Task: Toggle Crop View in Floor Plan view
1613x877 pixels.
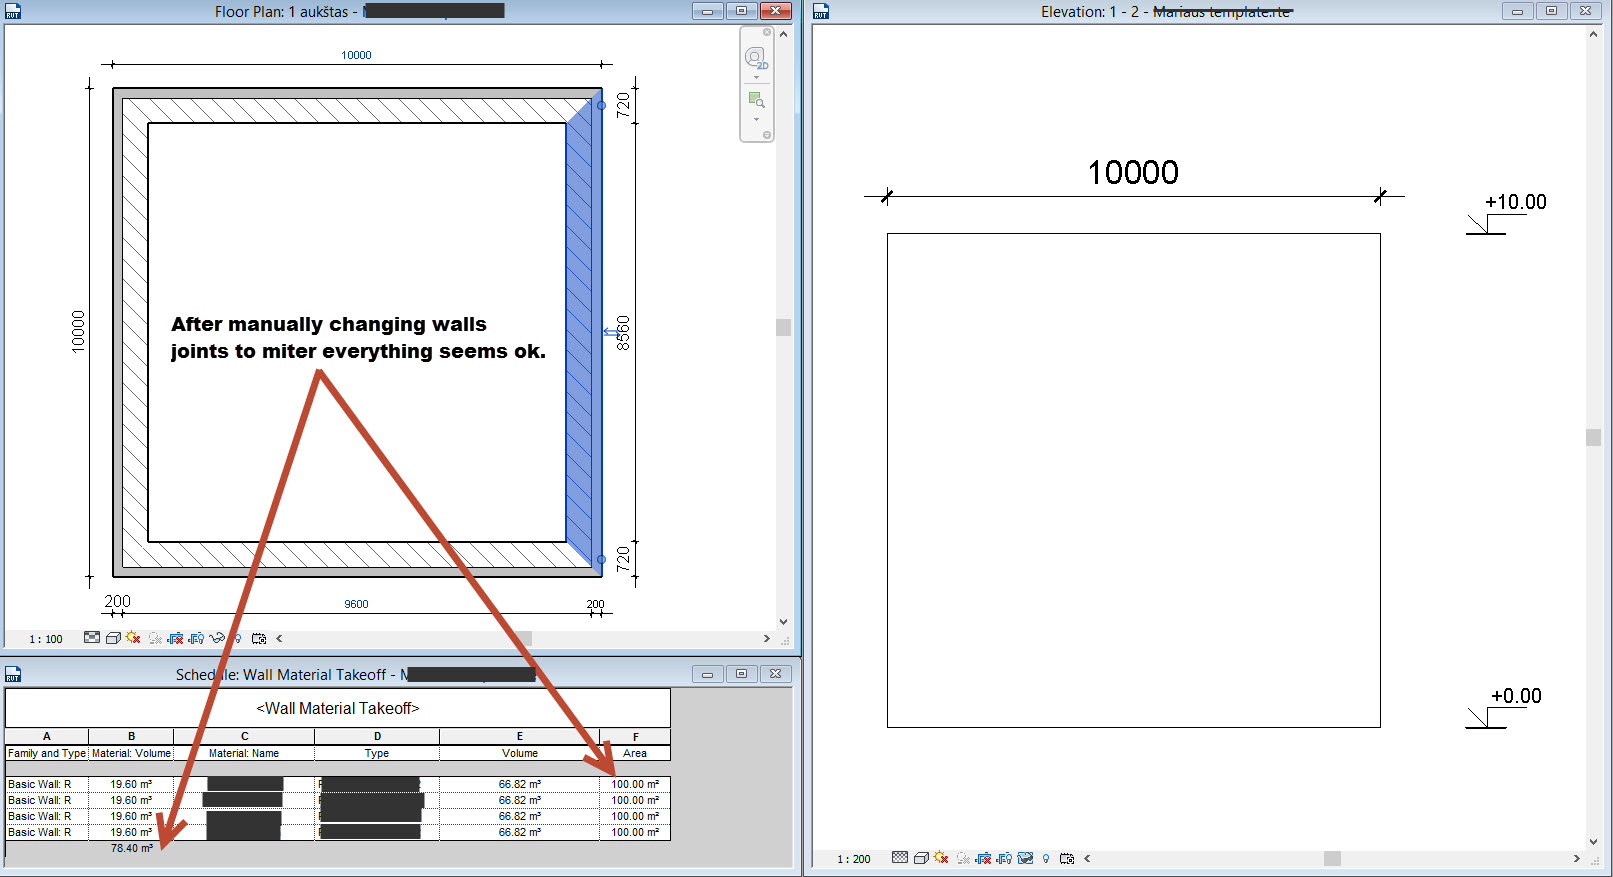Action: pyautogui.click(x=176, y=638)
